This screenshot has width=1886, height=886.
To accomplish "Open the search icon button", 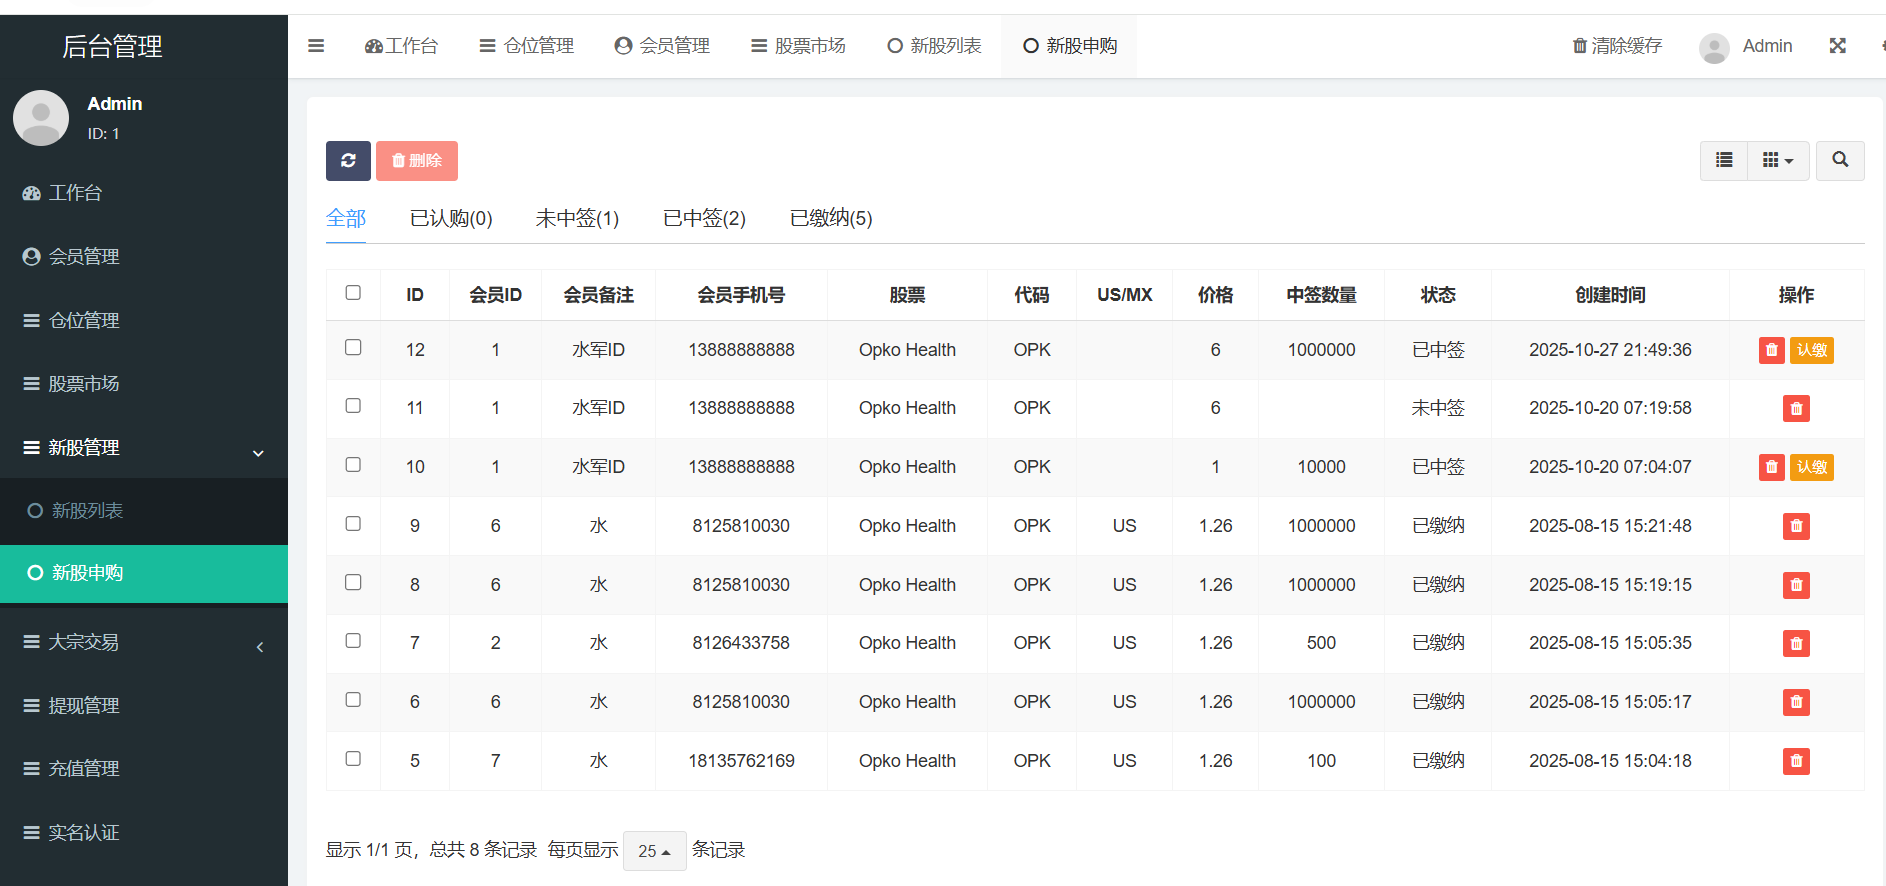I will coord(1840,160).
